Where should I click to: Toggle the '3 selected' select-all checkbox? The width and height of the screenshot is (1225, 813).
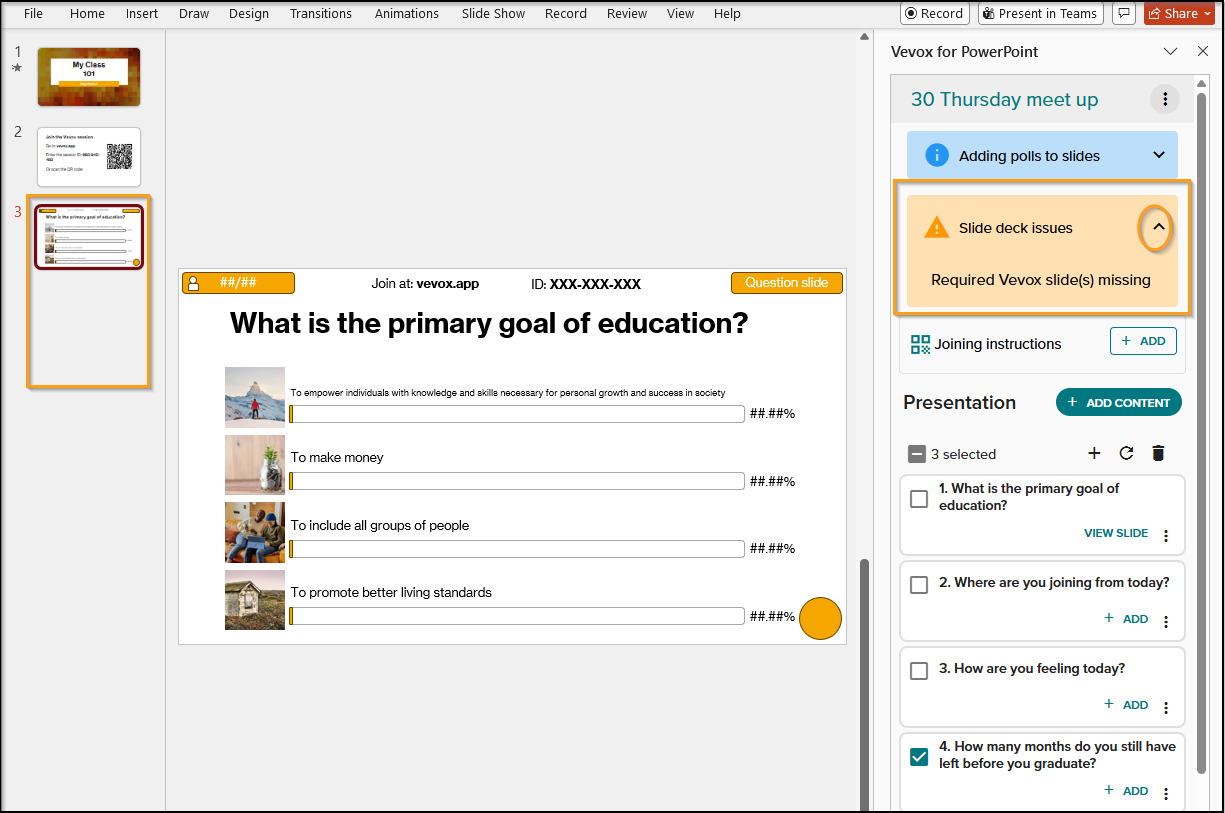pyautogui.click(x=917, y=454)
